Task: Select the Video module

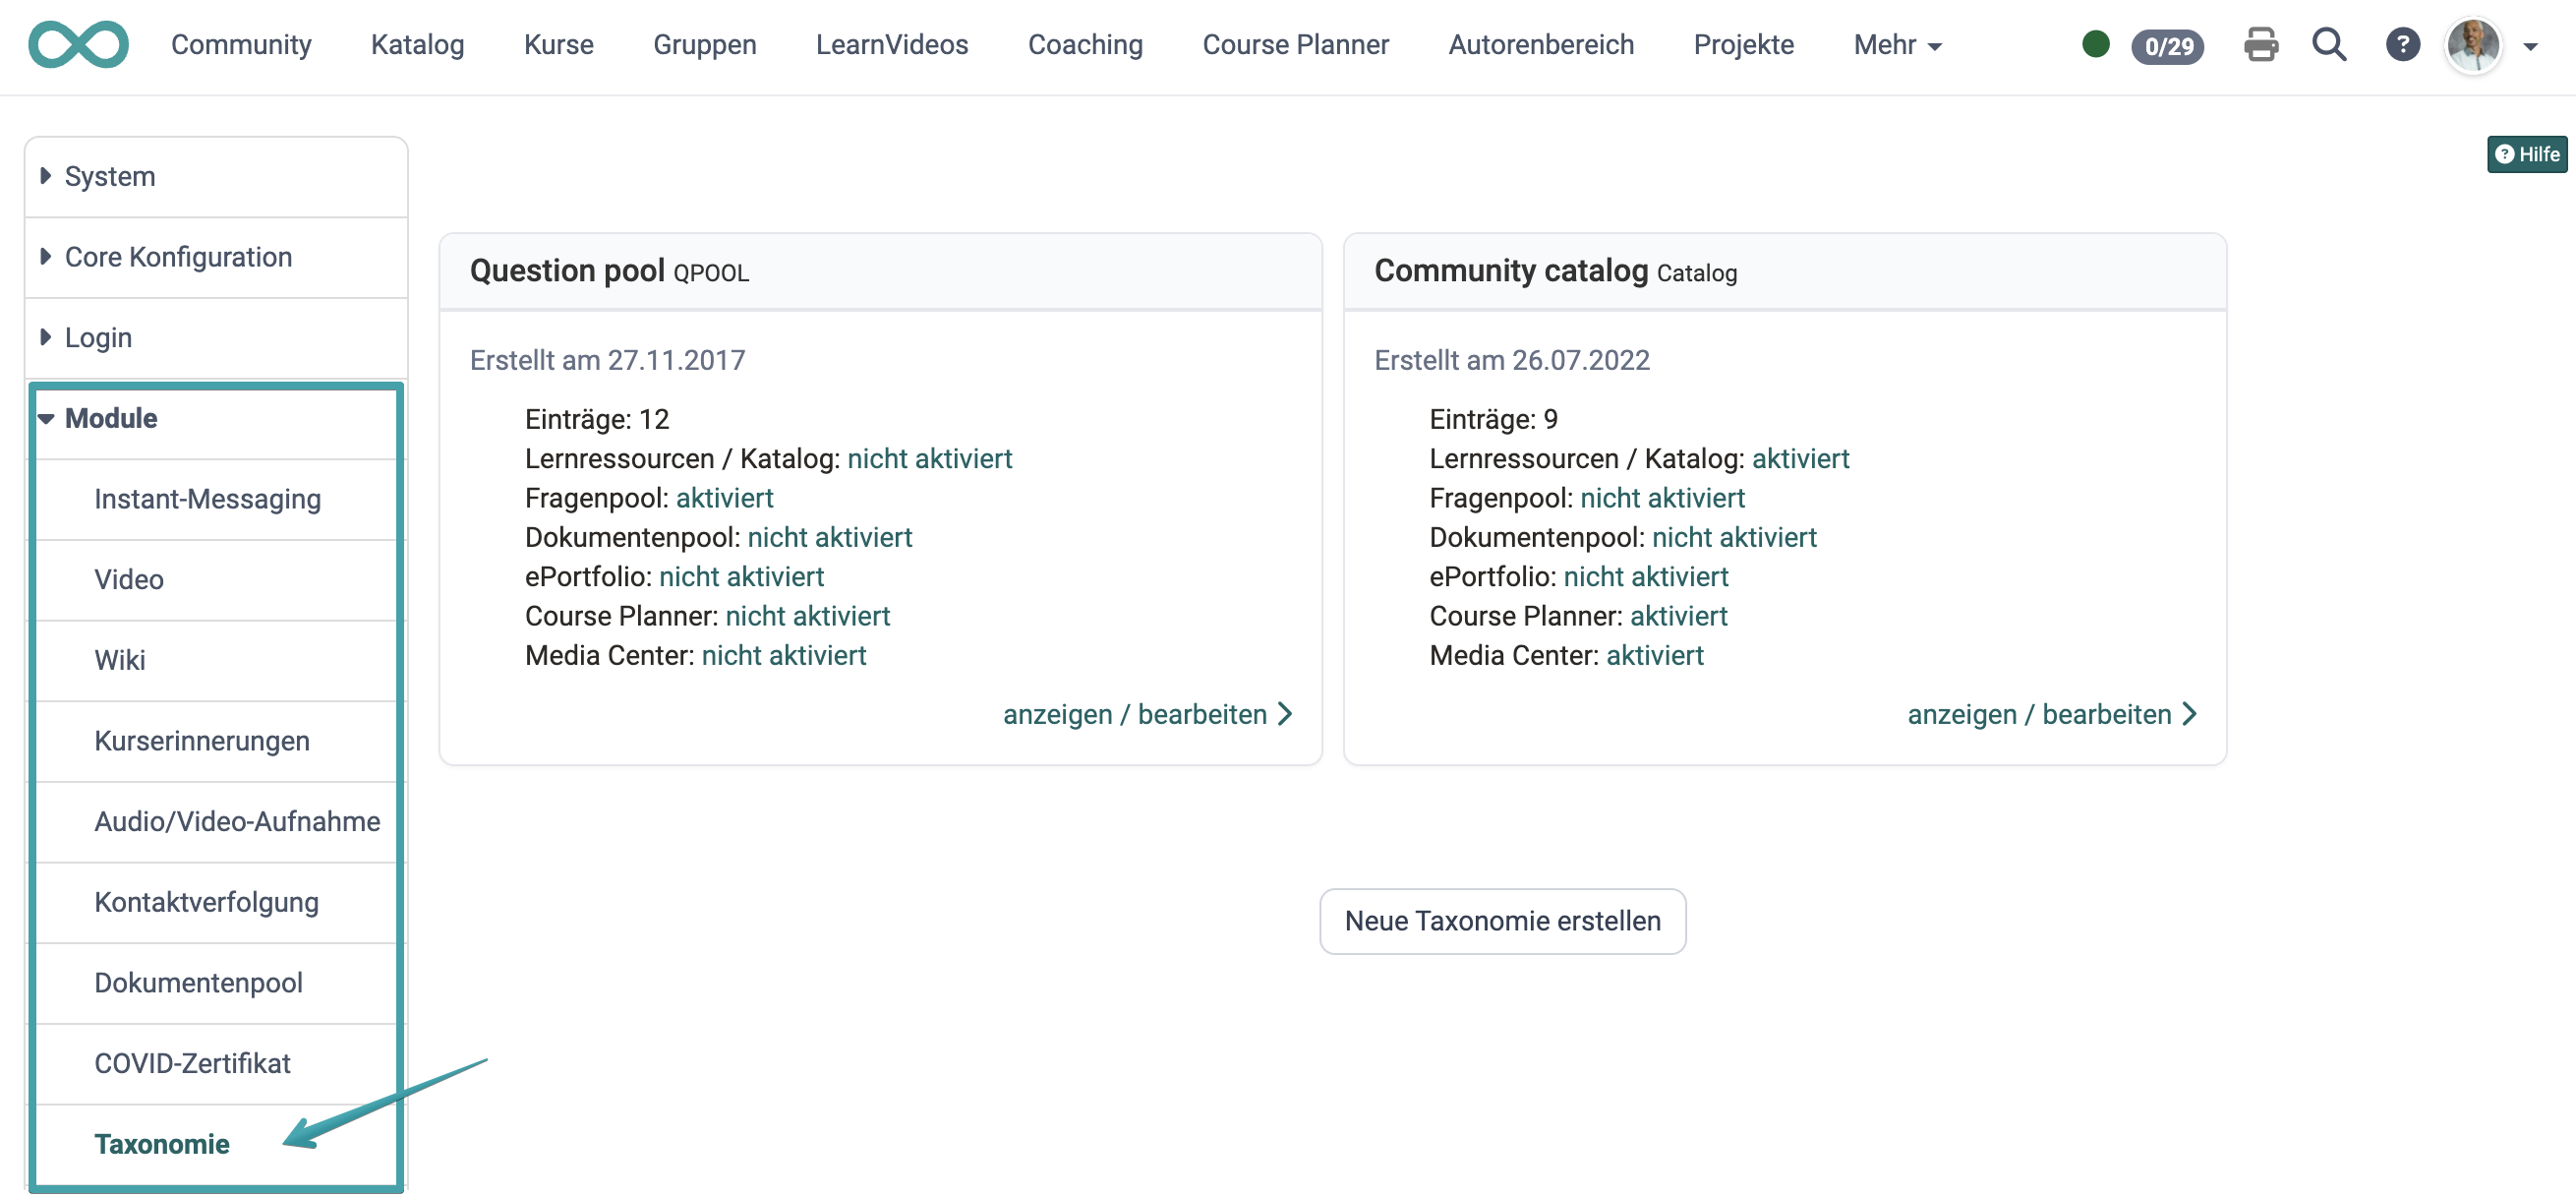Action: [216, 580]
